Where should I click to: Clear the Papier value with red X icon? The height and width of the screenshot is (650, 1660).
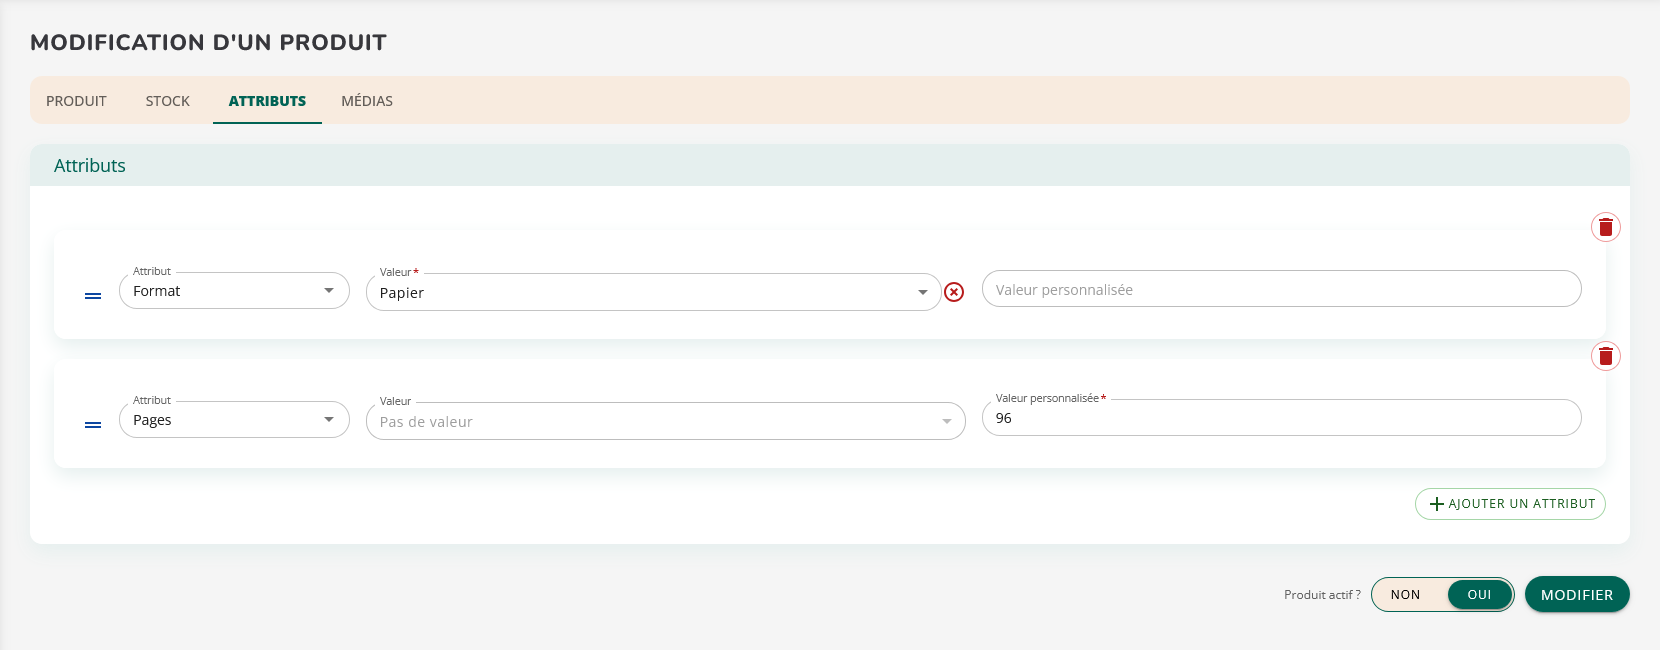(x=954, y=292)
